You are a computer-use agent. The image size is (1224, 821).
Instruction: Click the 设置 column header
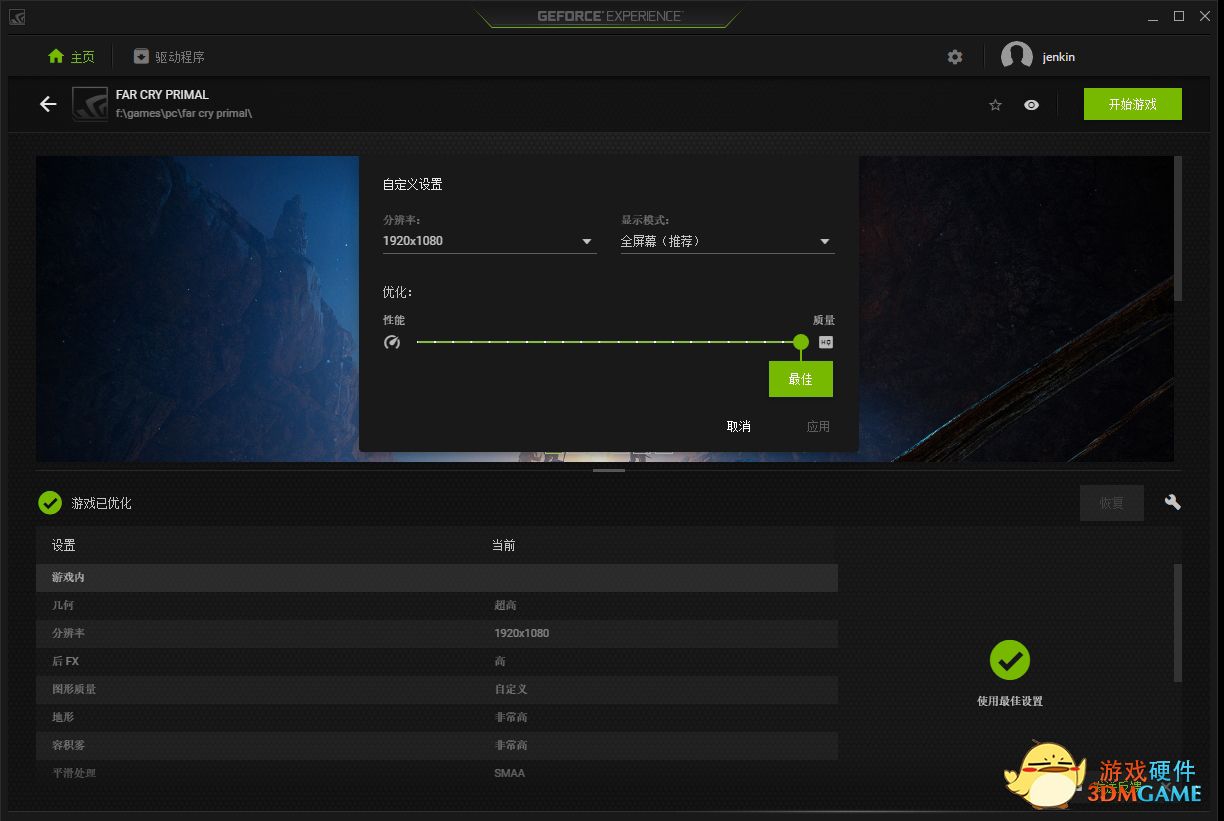click(x=64, y=545)
